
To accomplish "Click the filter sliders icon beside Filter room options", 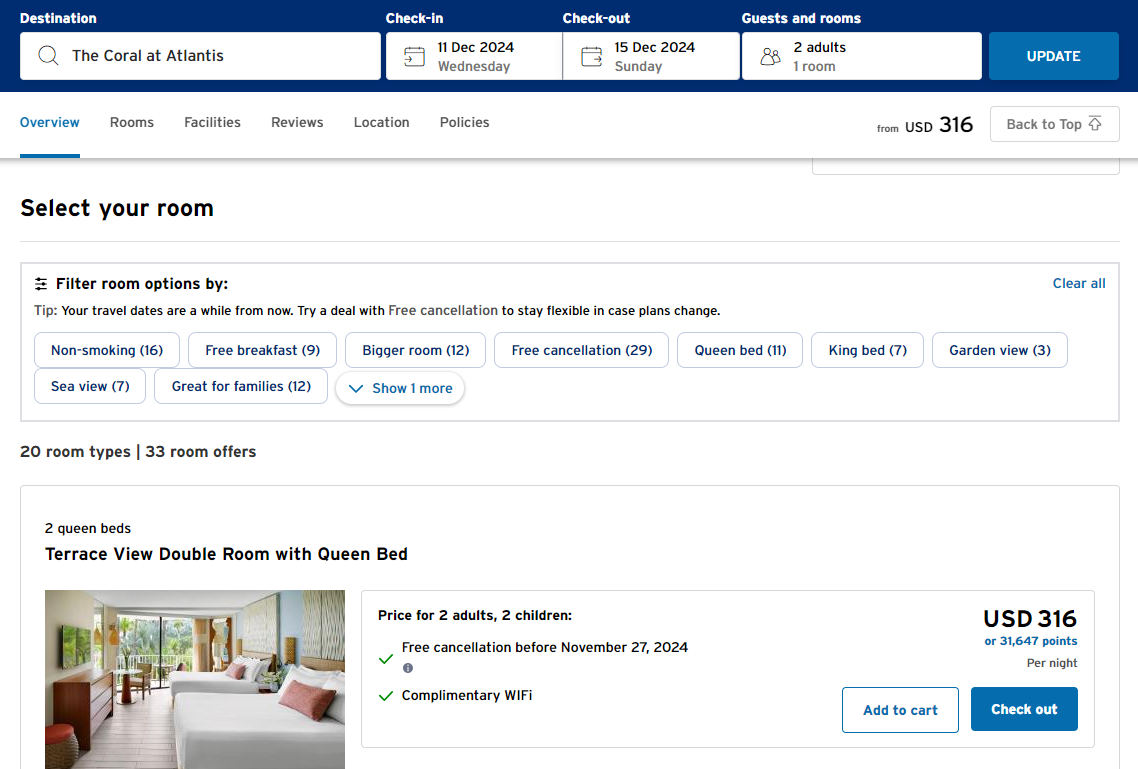I will (40, 283).
